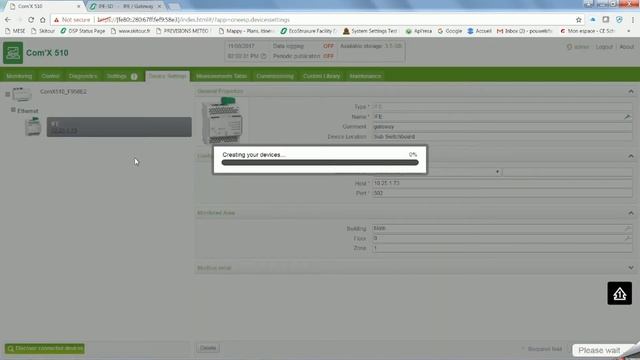Screen dimensions: 640x360
Task: Open the DSP Status Page bookmark
Action: click(83, 31)
